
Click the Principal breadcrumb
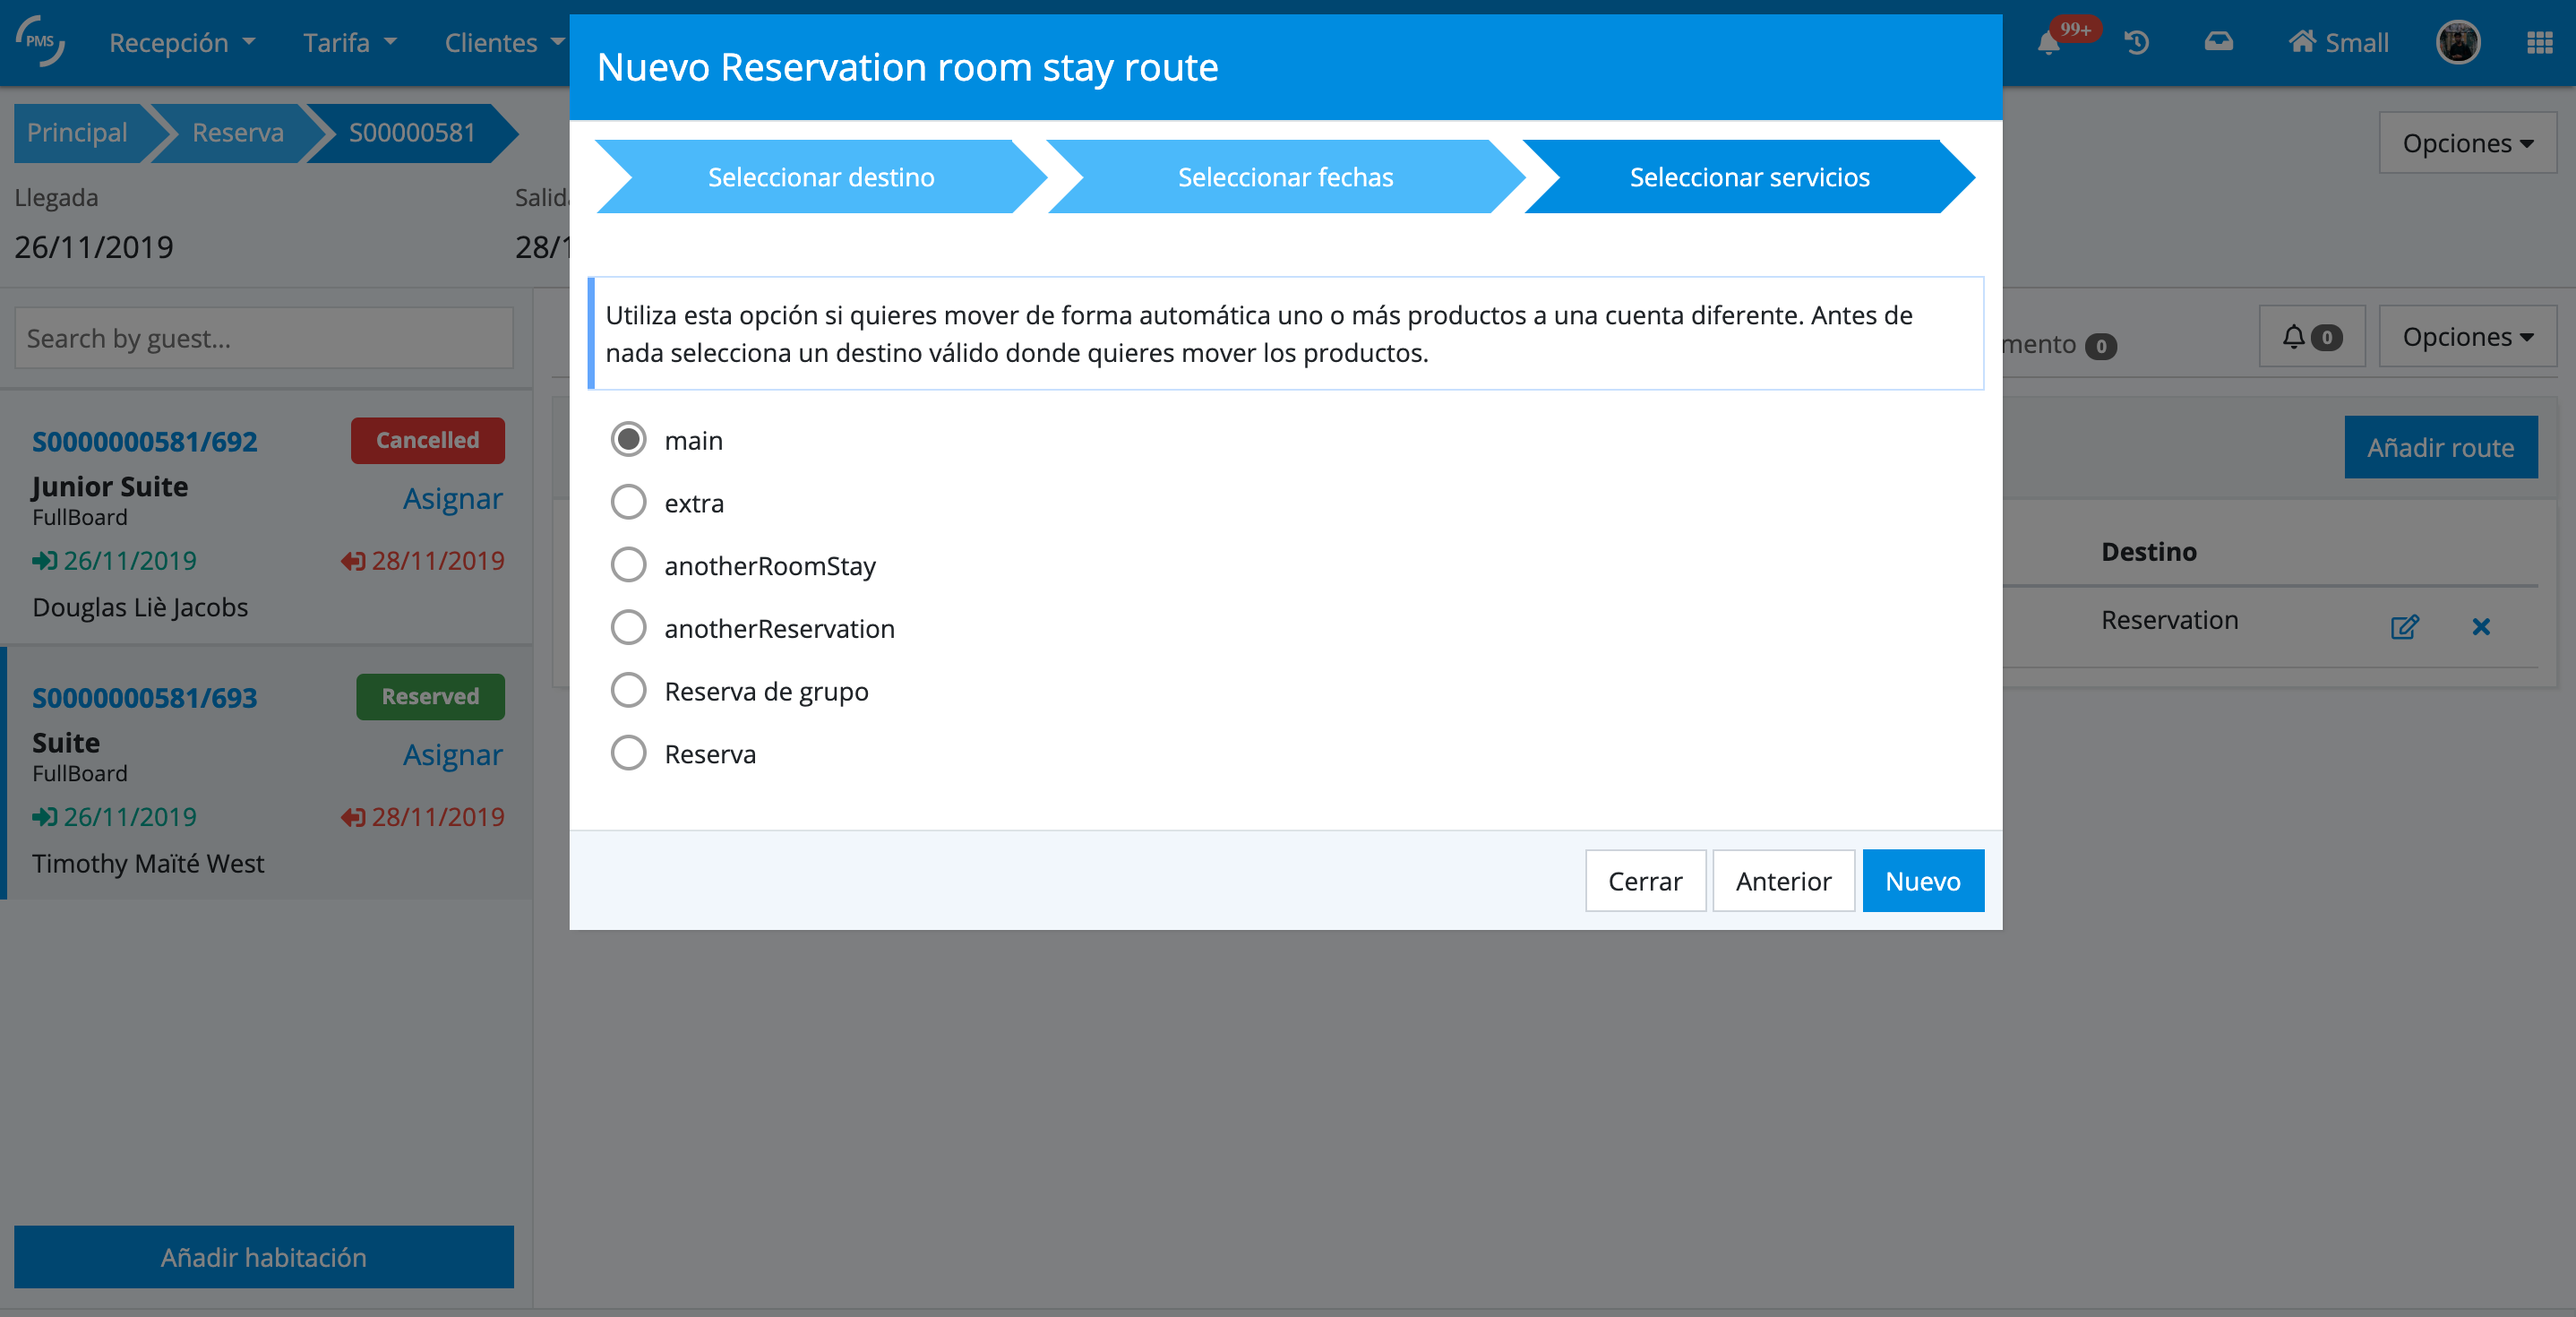[77, 133]
